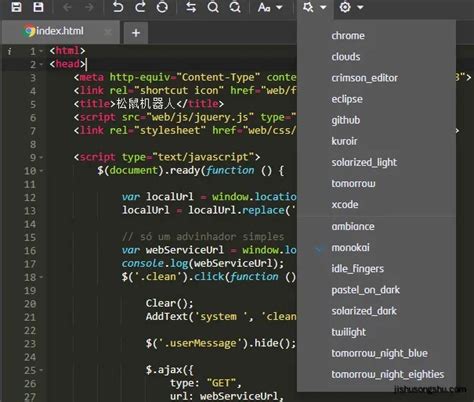Viewport: 474px width, 402px height.
Task: Redo the last edit
Action: click(140, 7)
